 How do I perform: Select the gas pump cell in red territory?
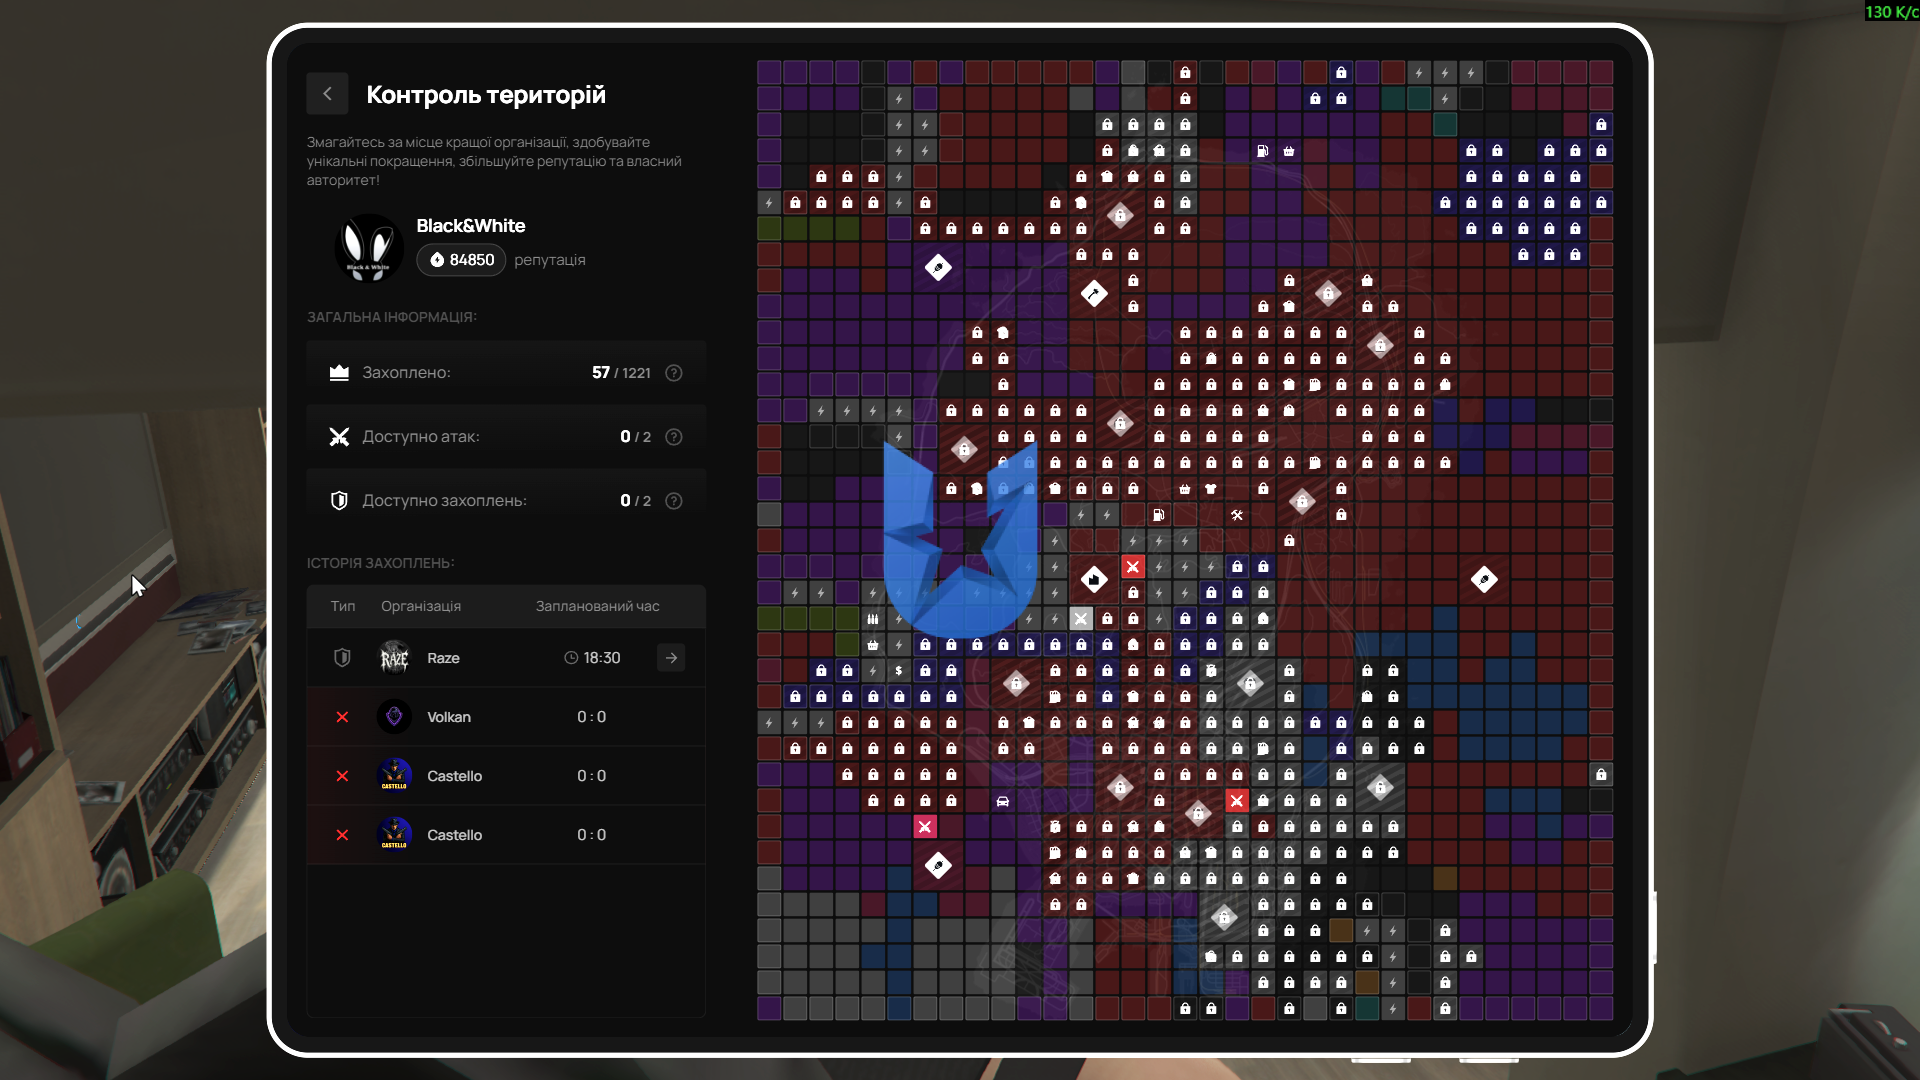point(1159,515)
